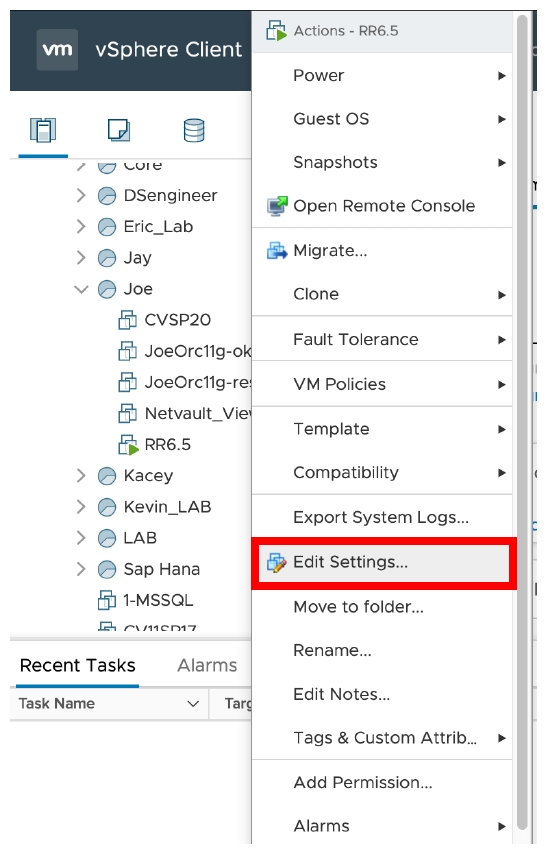The width and height of the screenshot is (548, 854).
Task: Click the Open Remote Console icon
Action: click(x=277, y=206)
